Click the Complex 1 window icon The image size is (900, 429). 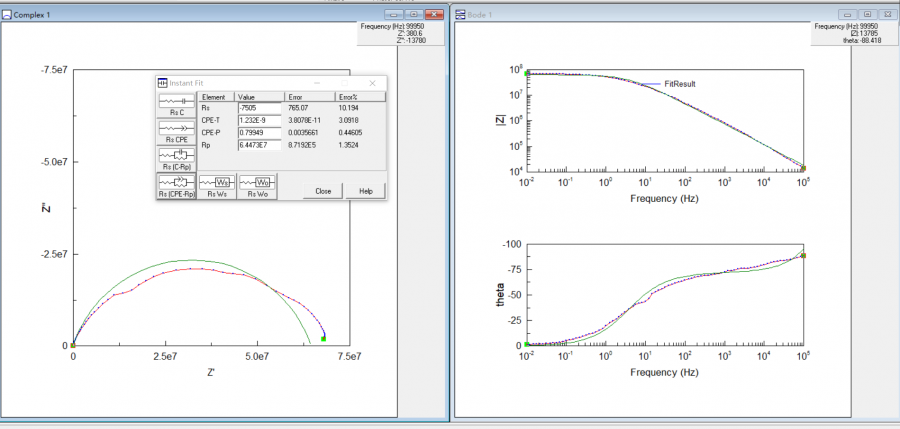[x=7, y=14]
